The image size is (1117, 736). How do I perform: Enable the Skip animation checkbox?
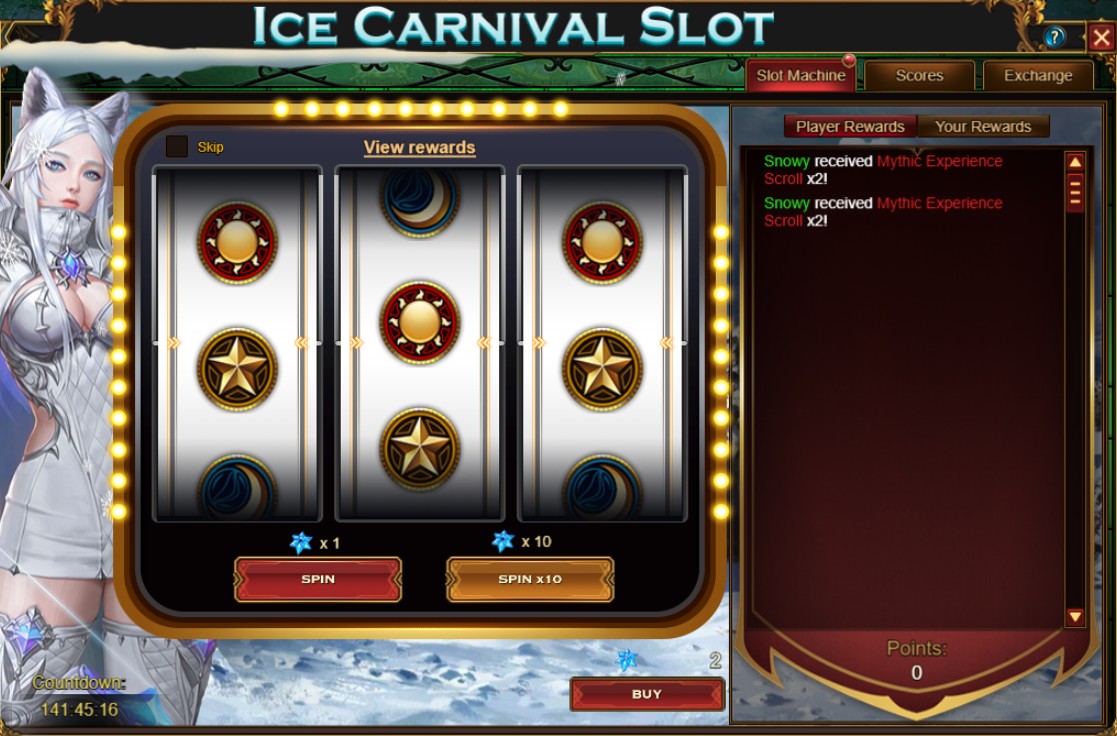point(177,147)
